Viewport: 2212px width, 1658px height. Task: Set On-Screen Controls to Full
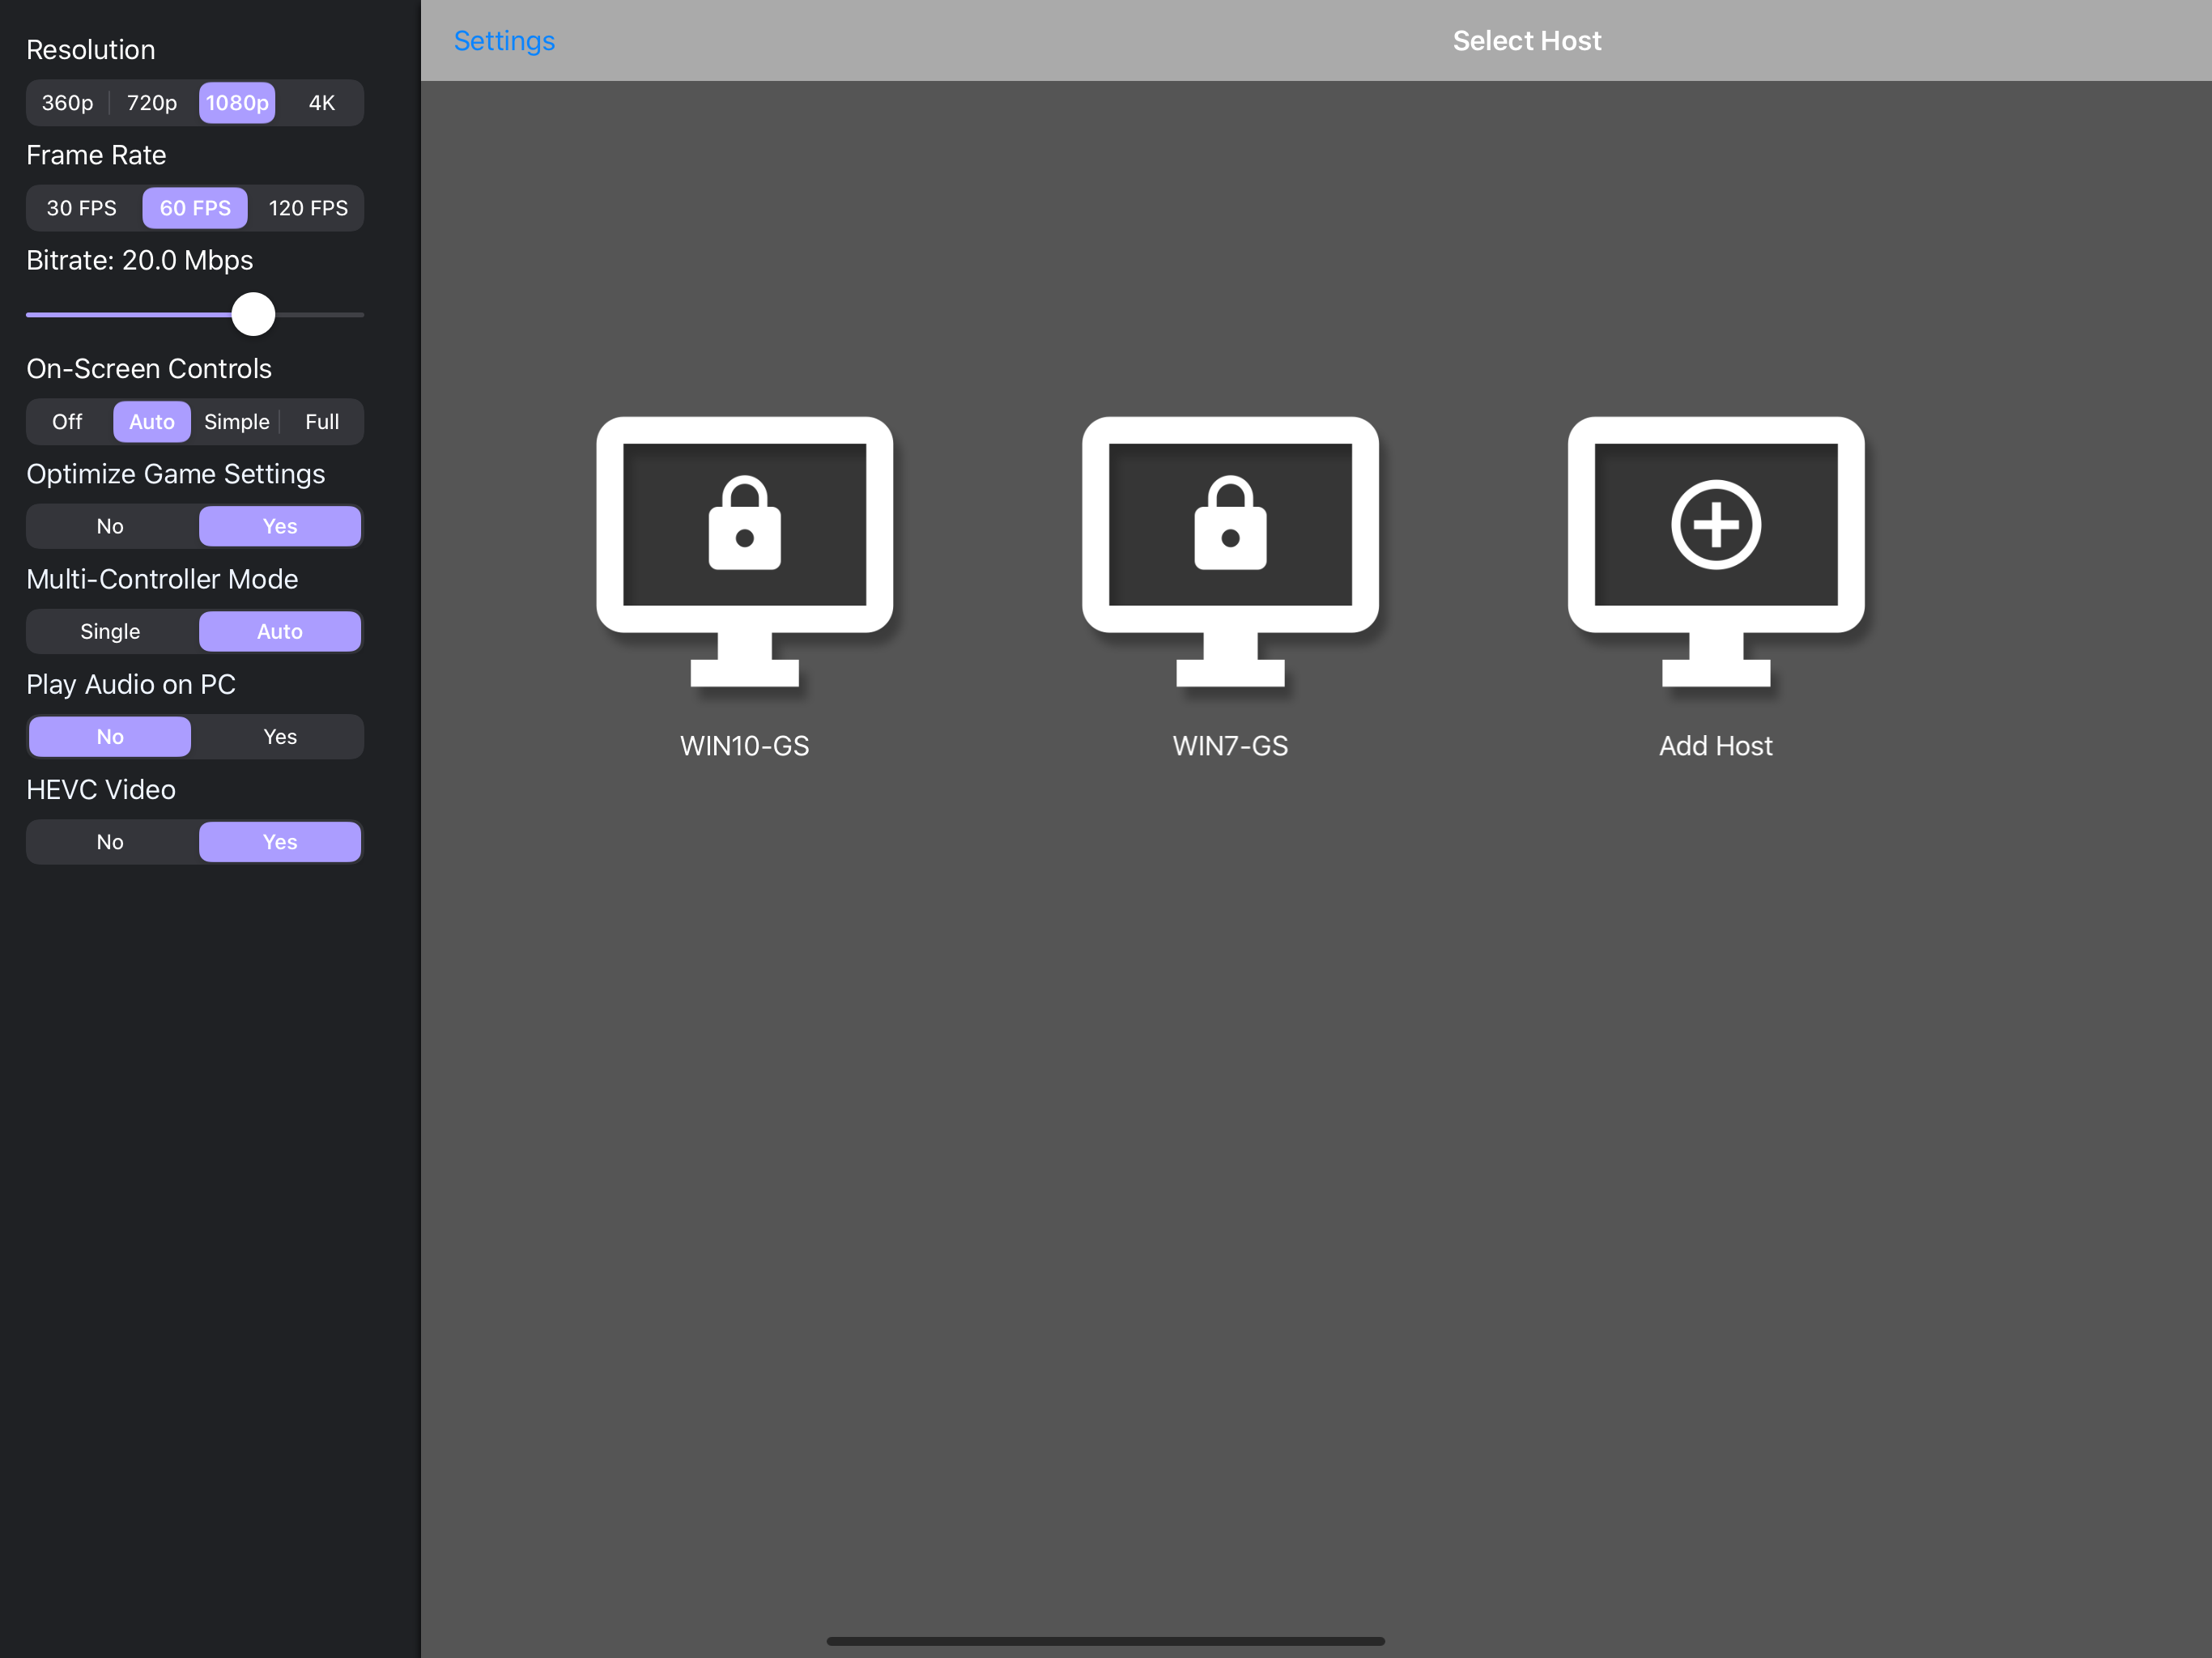tap(322, 422)
